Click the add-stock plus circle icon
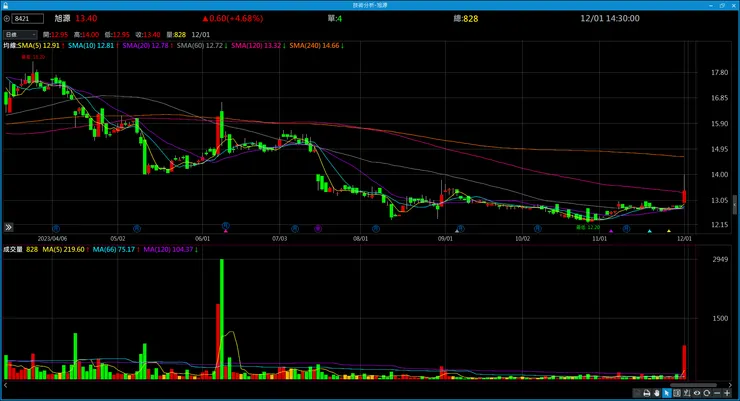The height and width of the screenshot is (401, 740). point(7,19)
